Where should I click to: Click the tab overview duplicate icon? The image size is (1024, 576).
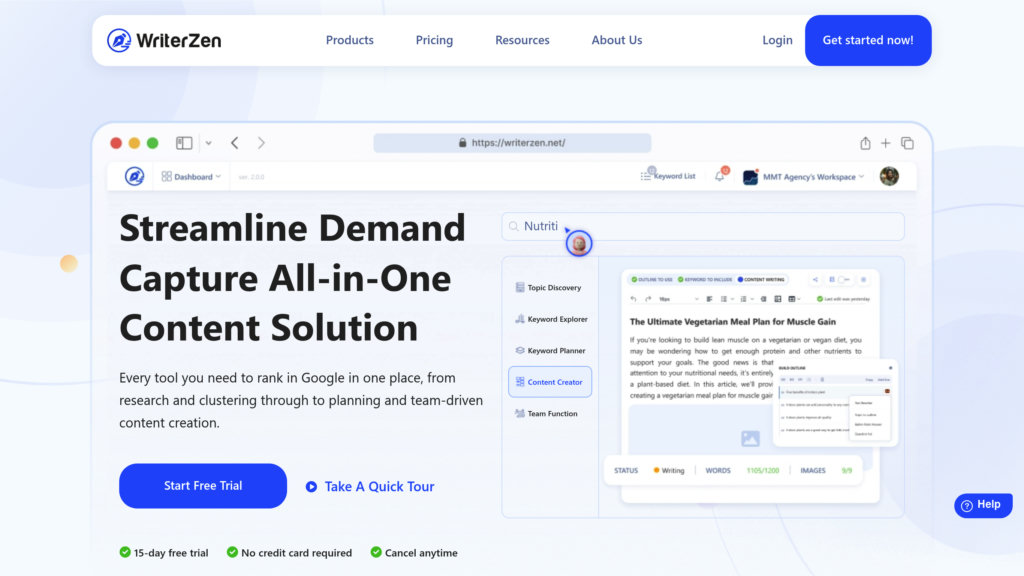point(907,143)
